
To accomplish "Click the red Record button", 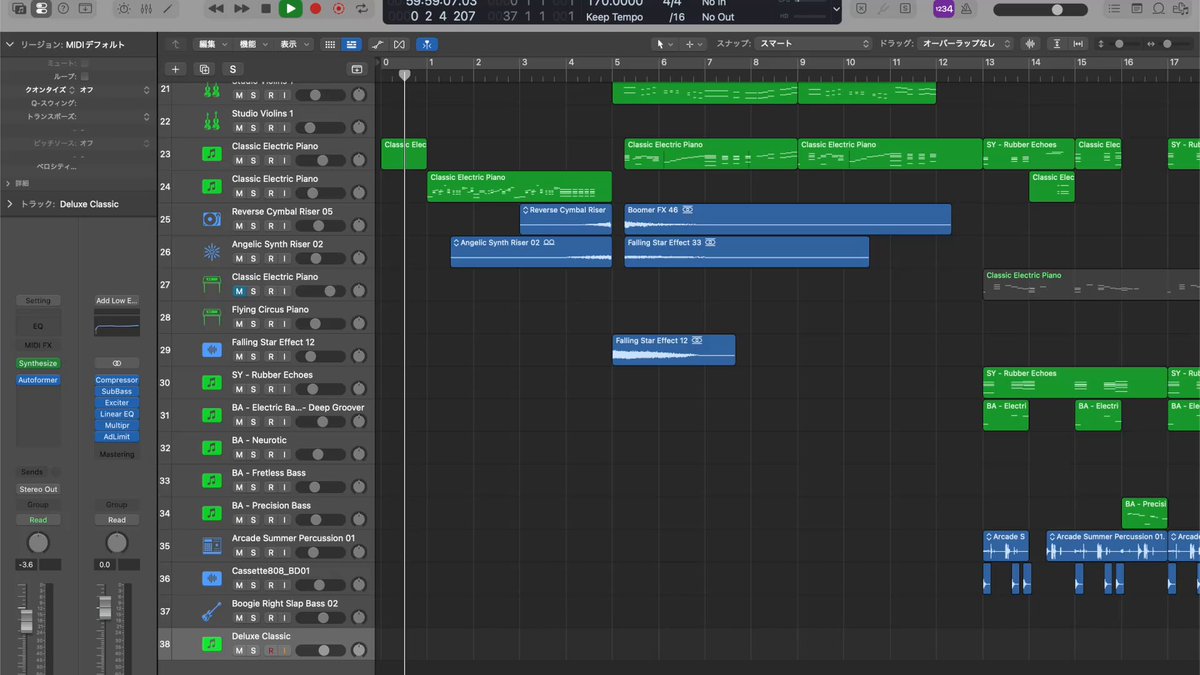I will coord(315,9).
